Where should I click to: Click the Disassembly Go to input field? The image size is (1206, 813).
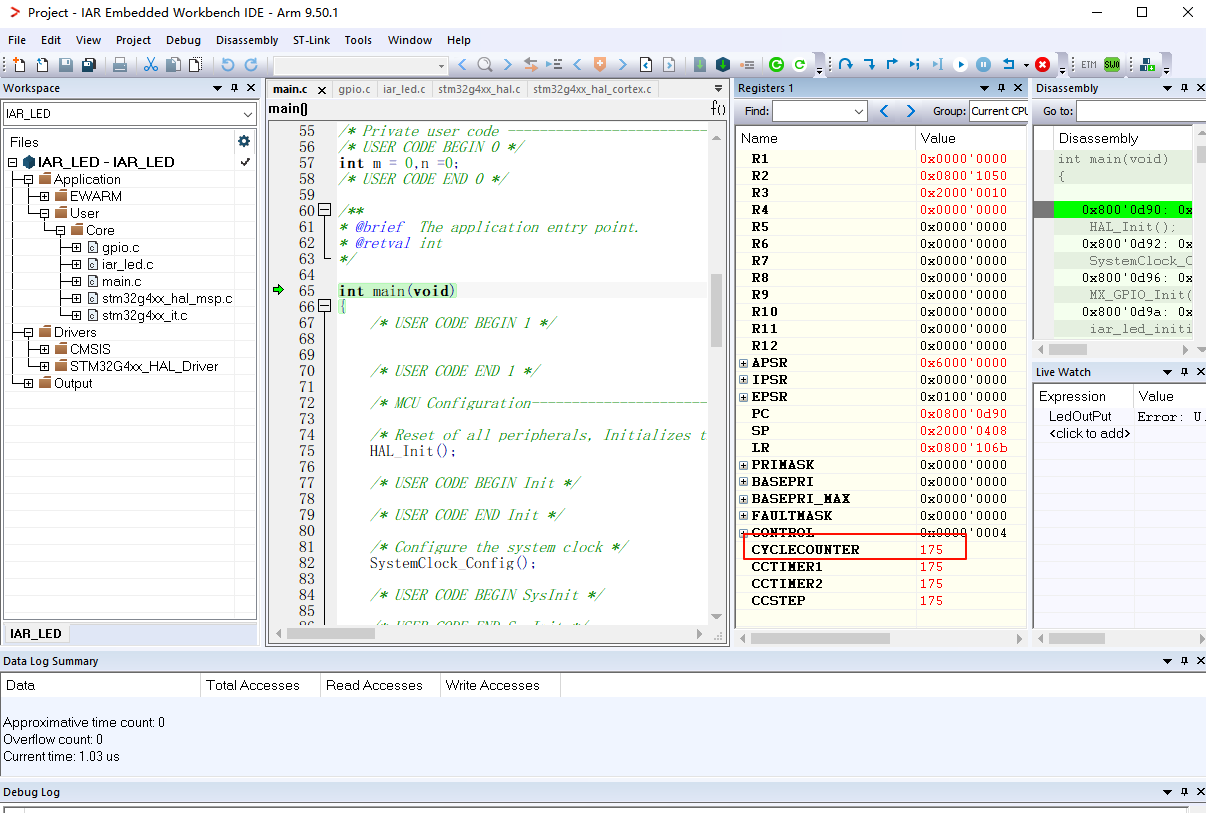pos(1142,111)
